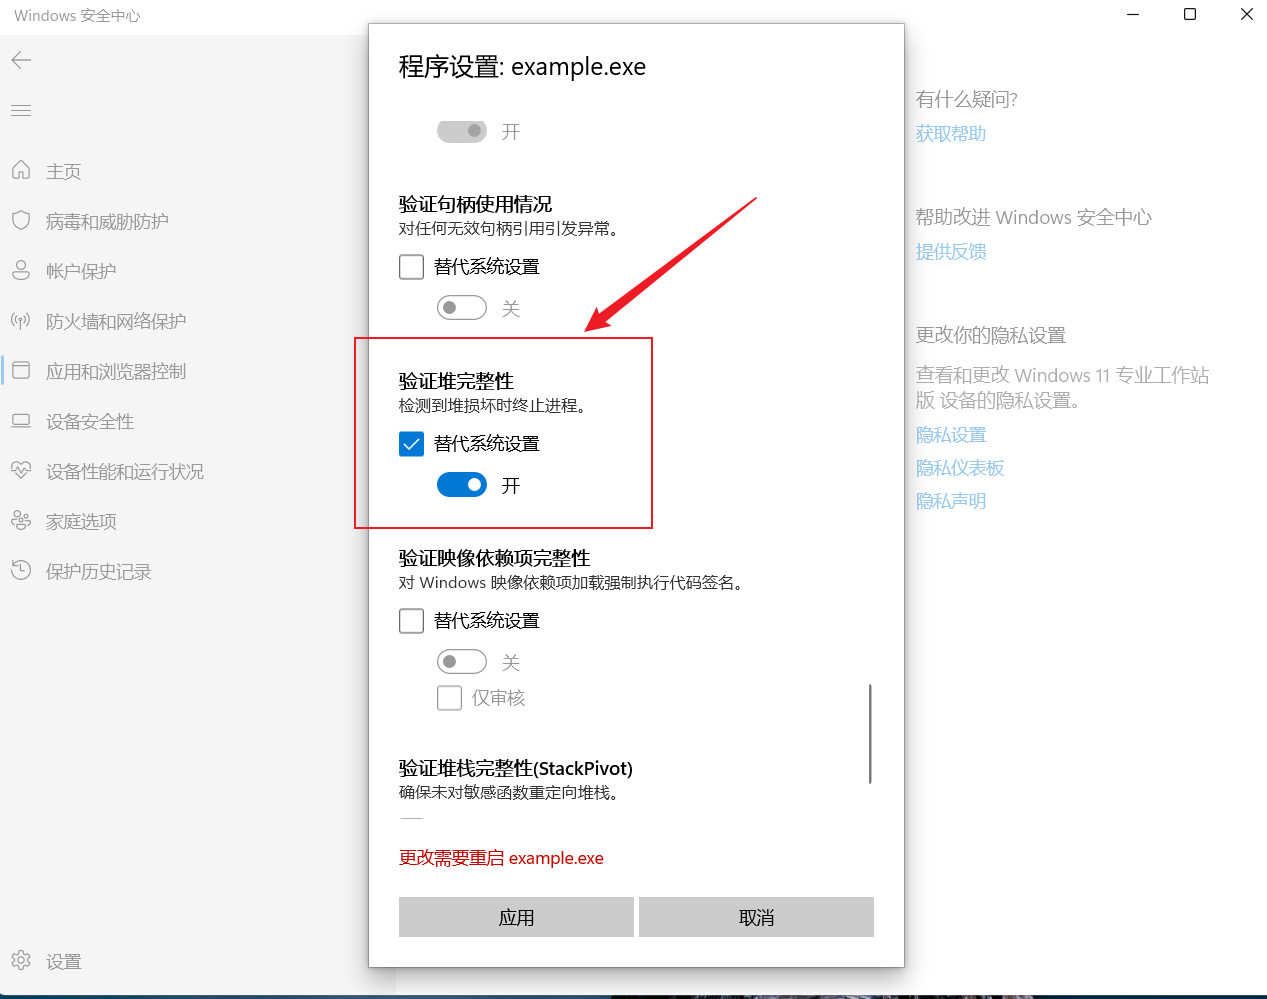
Task: Minimize the Windows 安全中心 window
Action: [1133, 14]
